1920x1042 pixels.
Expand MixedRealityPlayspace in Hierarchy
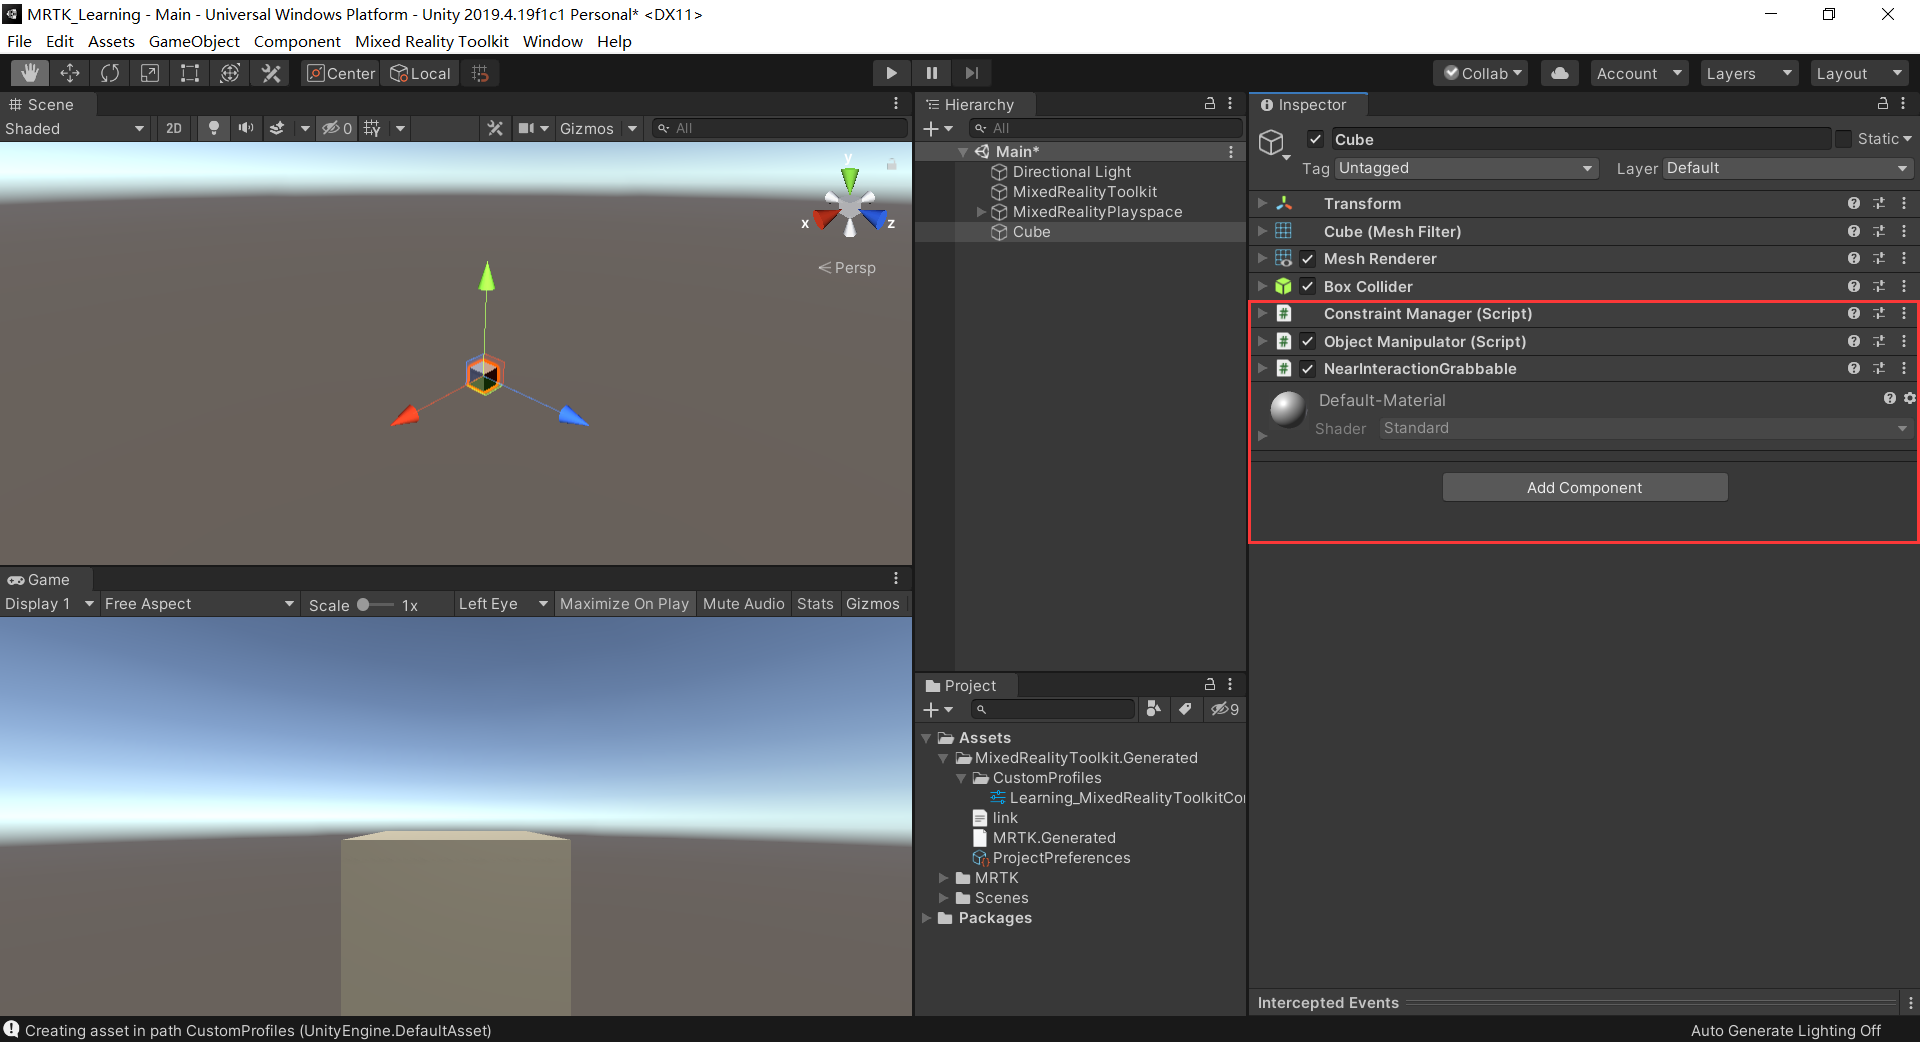(x=981, y=212)
